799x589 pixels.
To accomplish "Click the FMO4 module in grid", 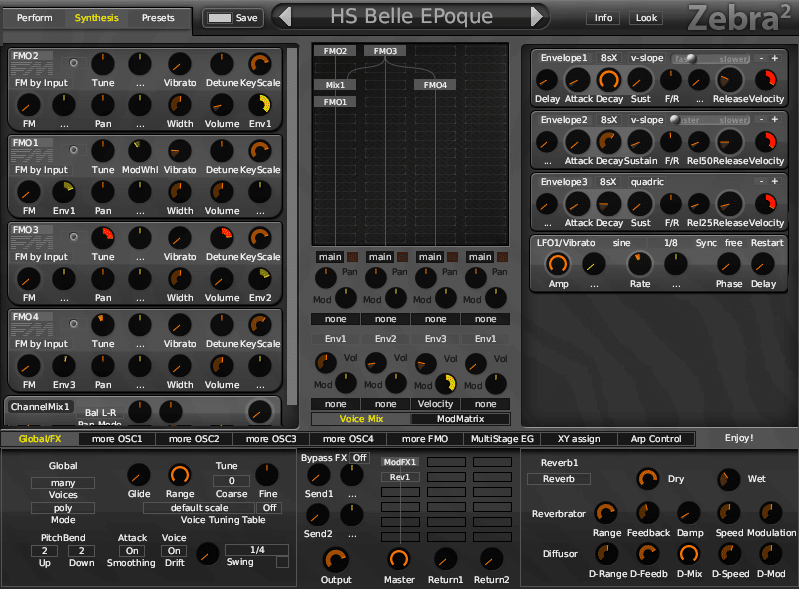I will coord(435,85).
